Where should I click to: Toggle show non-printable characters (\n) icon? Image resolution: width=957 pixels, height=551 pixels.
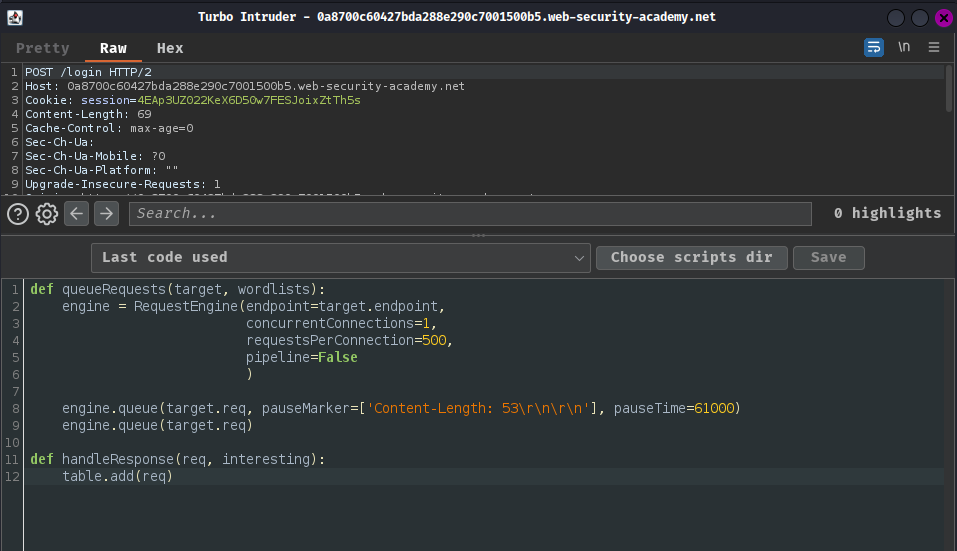904,47
